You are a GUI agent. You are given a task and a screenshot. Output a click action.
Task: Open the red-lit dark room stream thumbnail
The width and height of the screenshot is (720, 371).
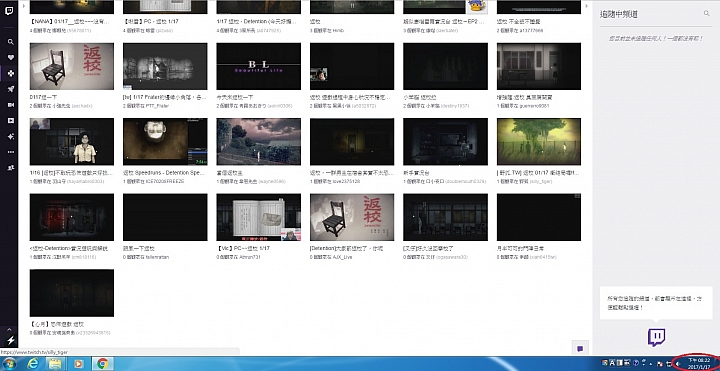pyautogui.click(x=72, y=217)
